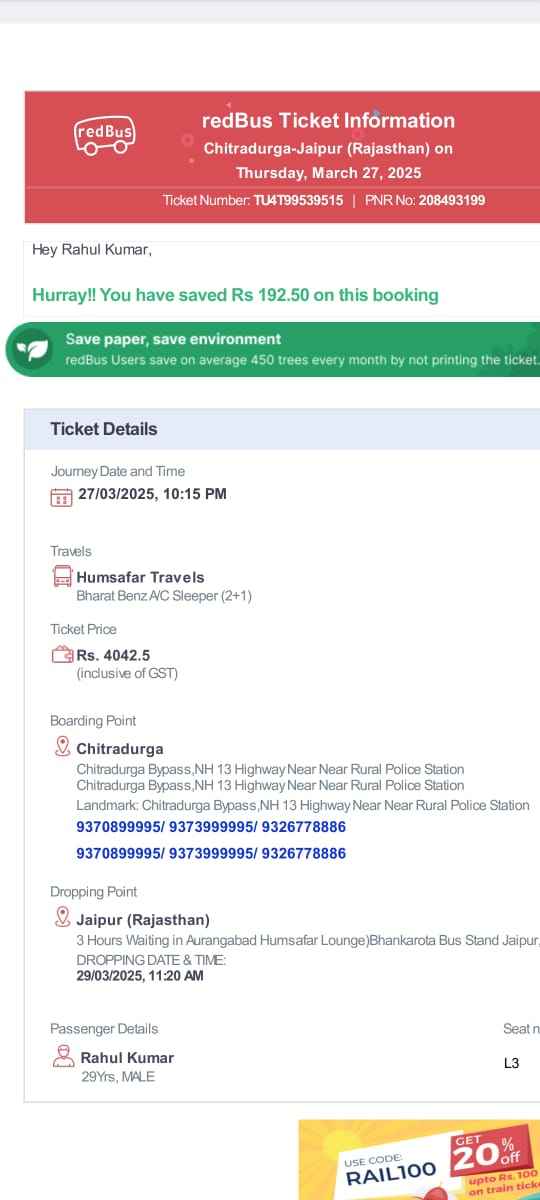This screenshot has height=1200, width=540.
Task: Click the location pin beside Chitradurga
Action: point(62,747)
